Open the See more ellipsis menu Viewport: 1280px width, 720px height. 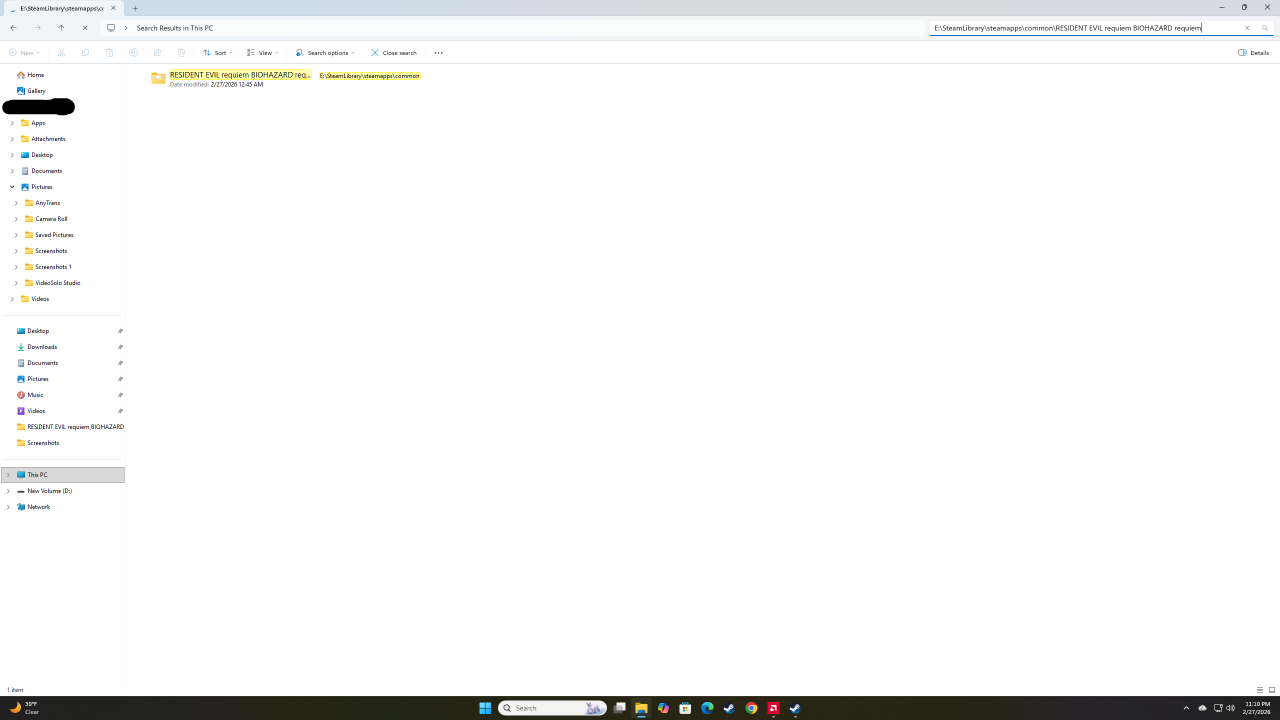pyautogui.click(x=438, y=53)
